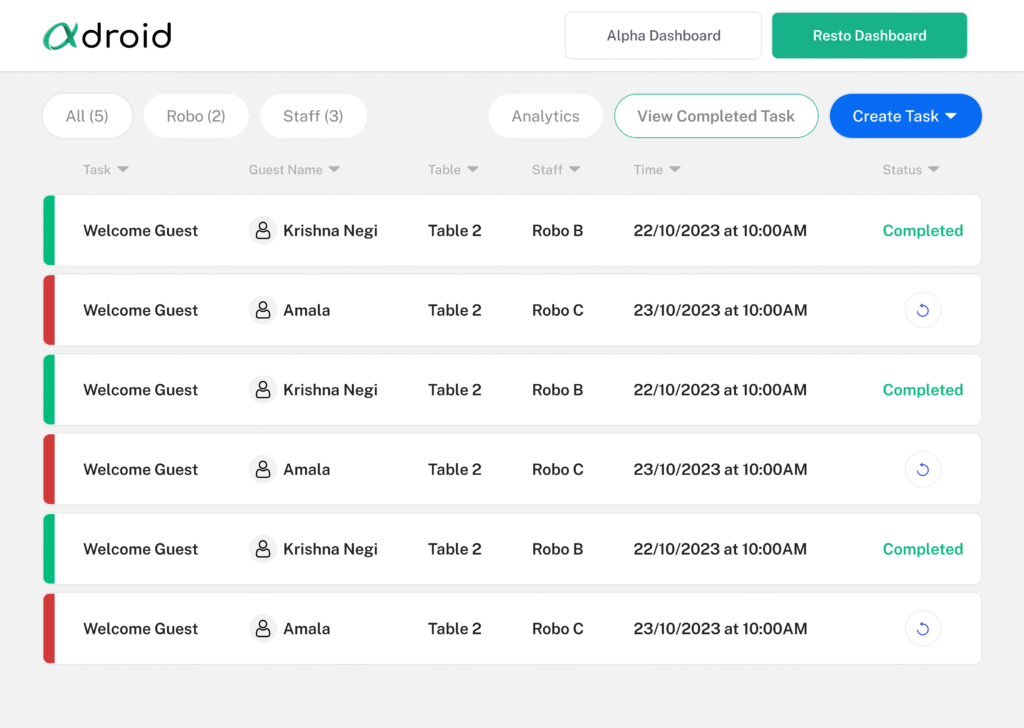Click guest avatar icon beside first Amala

point(263,310)
